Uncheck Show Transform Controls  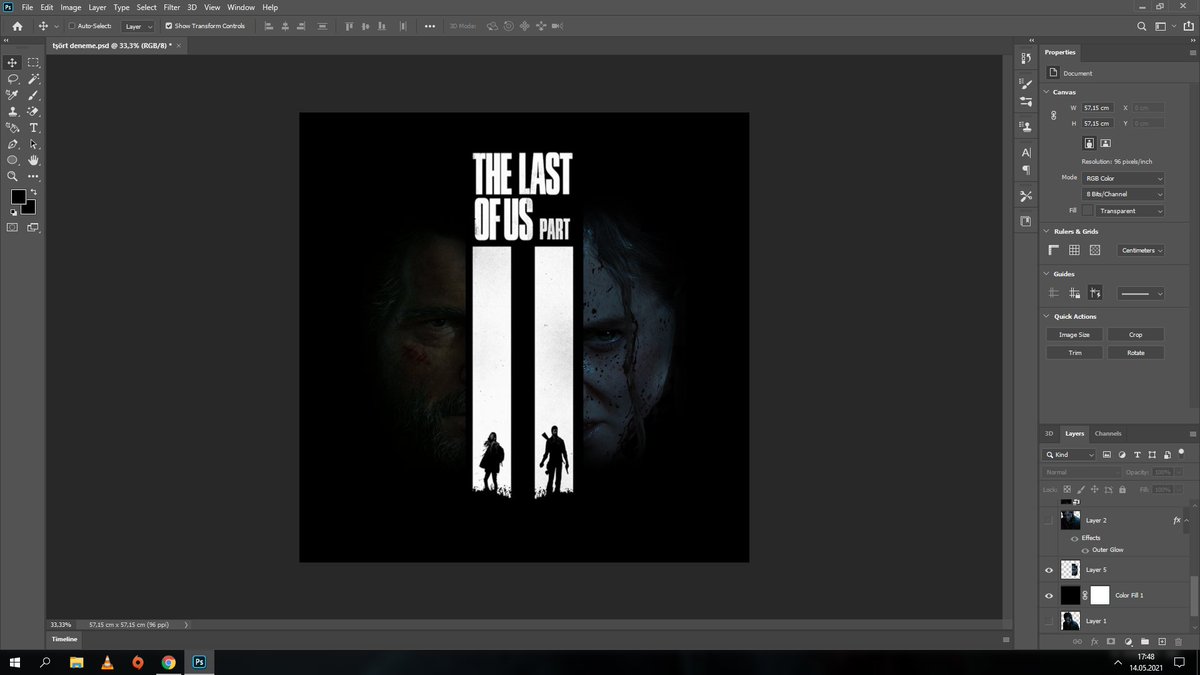click(168, 26)
